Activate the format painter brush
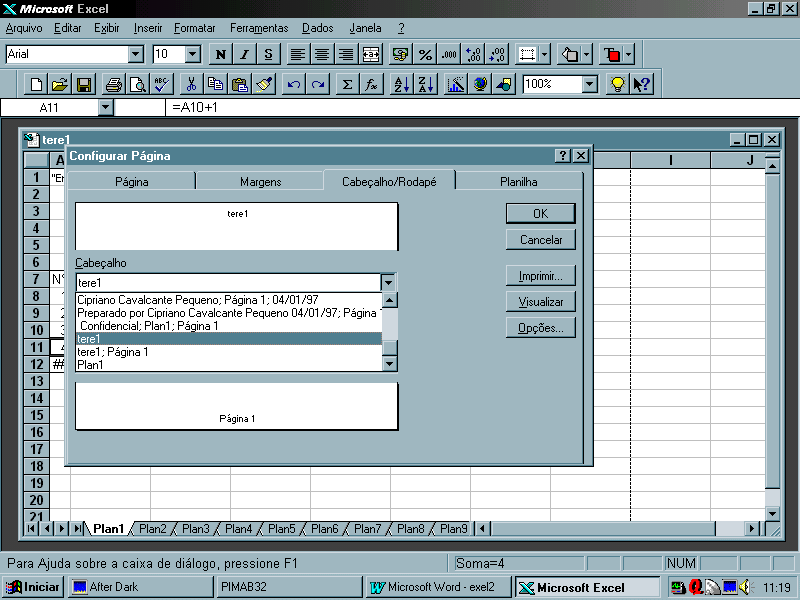The width and height of the screenshot is (800, 600). click(x=264, y=84)
